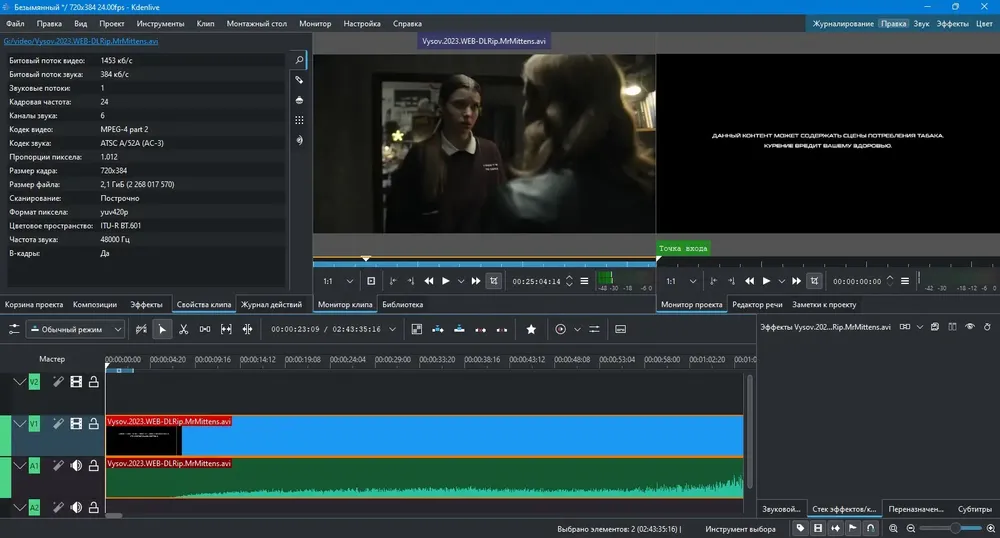Image resolution: width=1000 pixels, height=538 pixels.
Task: Select the razor (scissors) cut tool
Action: pos(184,329)
